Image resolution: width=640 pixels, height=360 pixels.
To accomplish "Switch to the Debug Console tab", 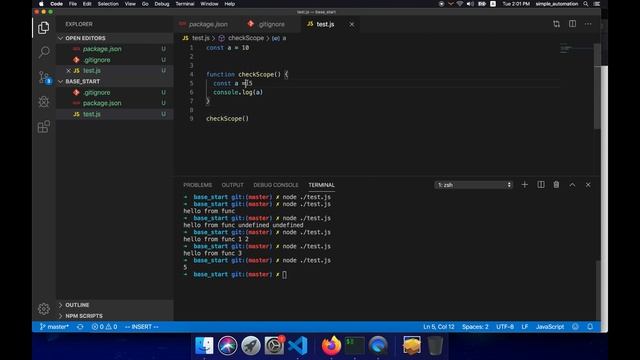I will (x=276, y=185).
